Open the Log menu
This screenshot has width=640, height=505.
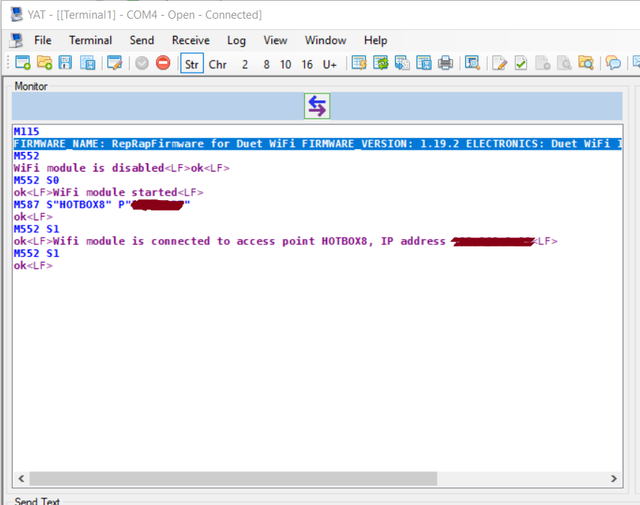click(x=236, y=40)
